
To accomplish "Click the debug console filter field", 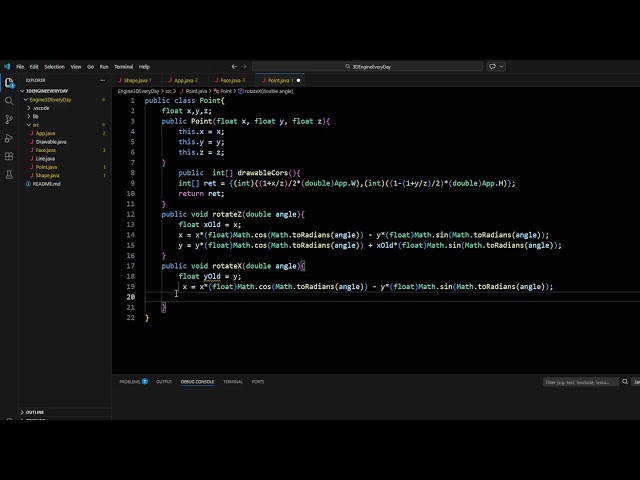I will pos(580,382).
